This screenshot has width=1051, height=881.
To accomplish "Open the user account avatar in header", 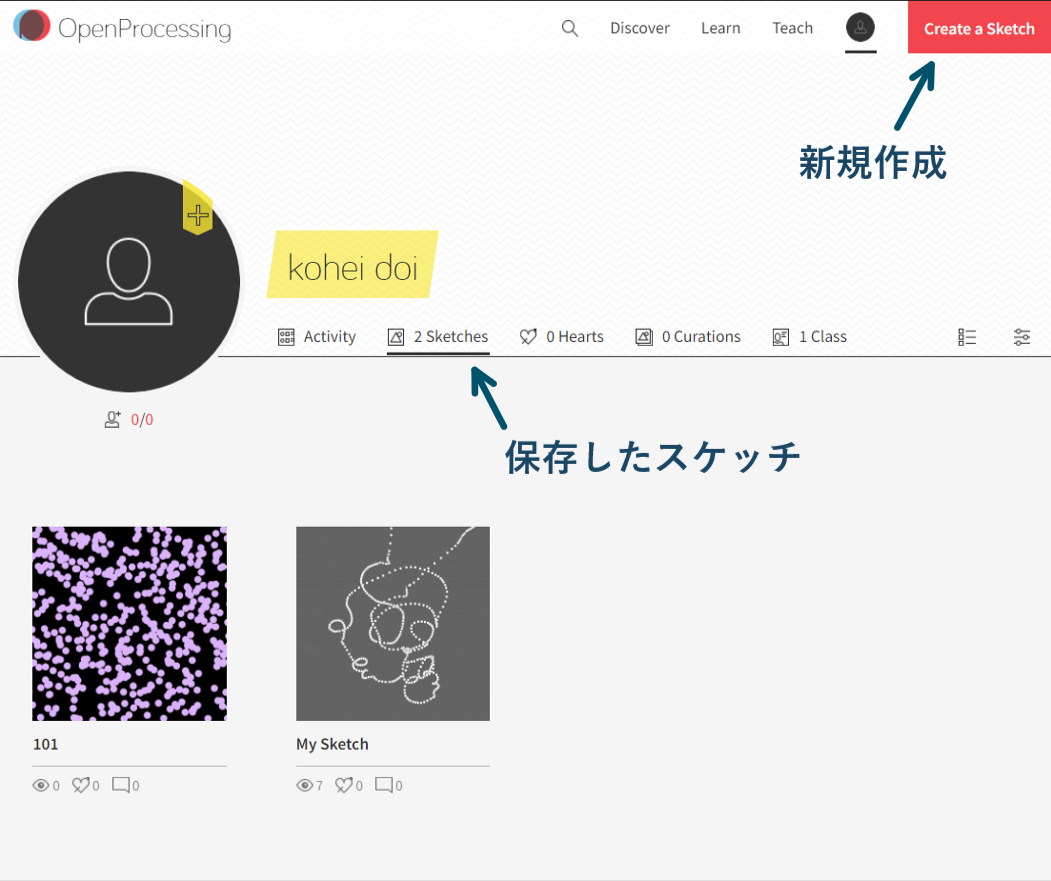I will click(860, 27).
